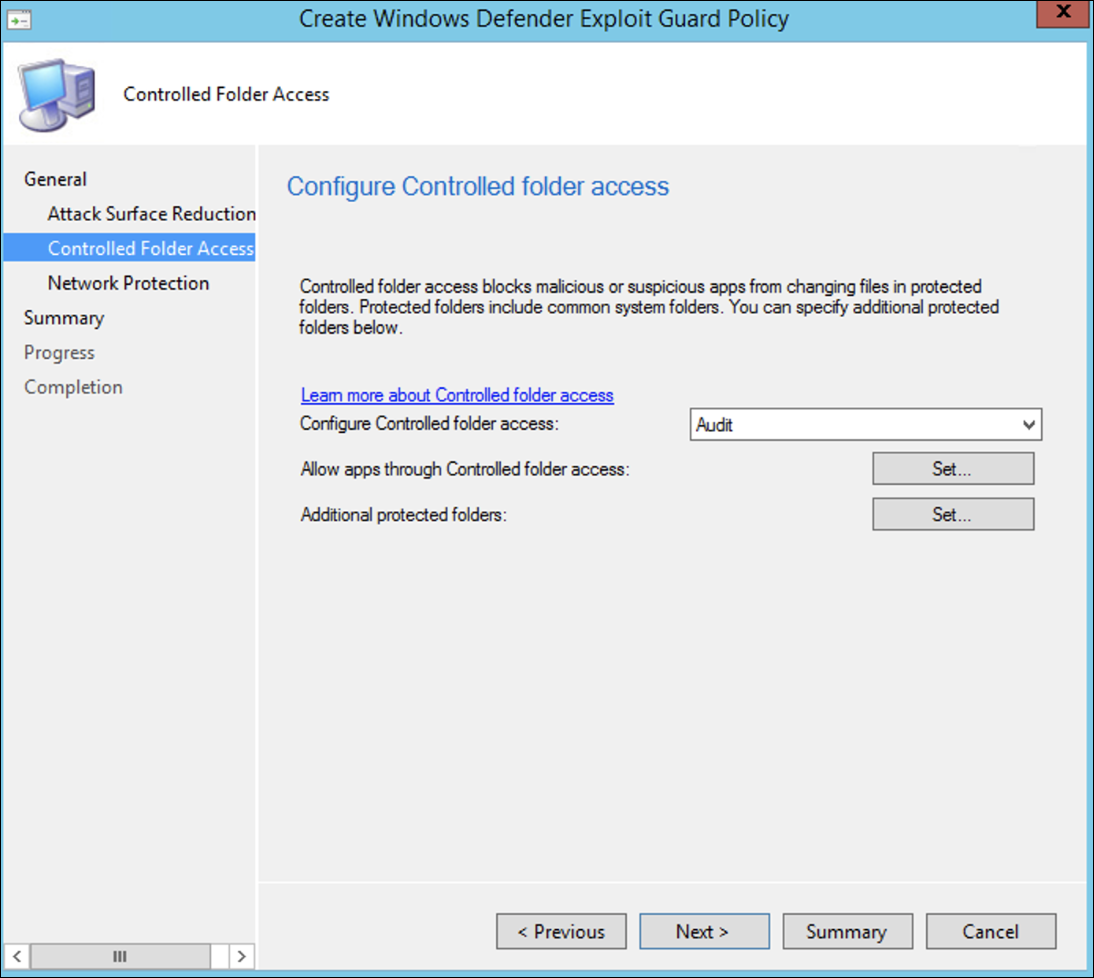Click the Controlled Folder Access header title
This screenshot has height=978, width=1094.
[x=226, y=94]
